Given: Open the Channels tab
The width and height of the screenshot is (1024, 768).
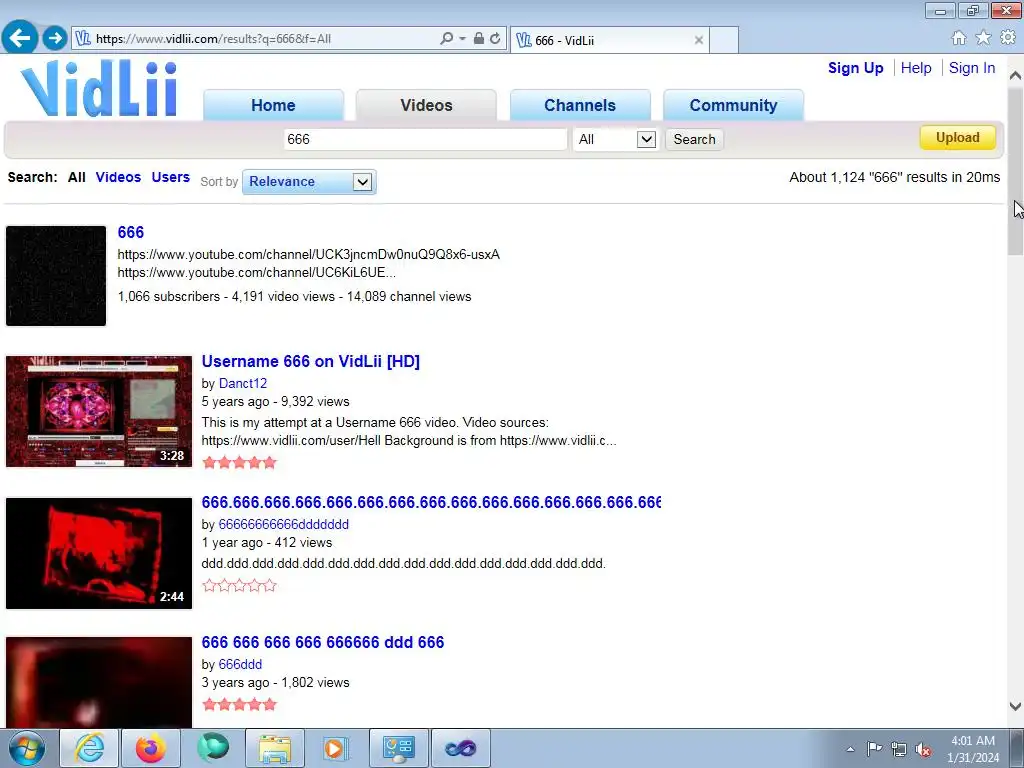Looking at the screenshot, I should click(580, 105).
